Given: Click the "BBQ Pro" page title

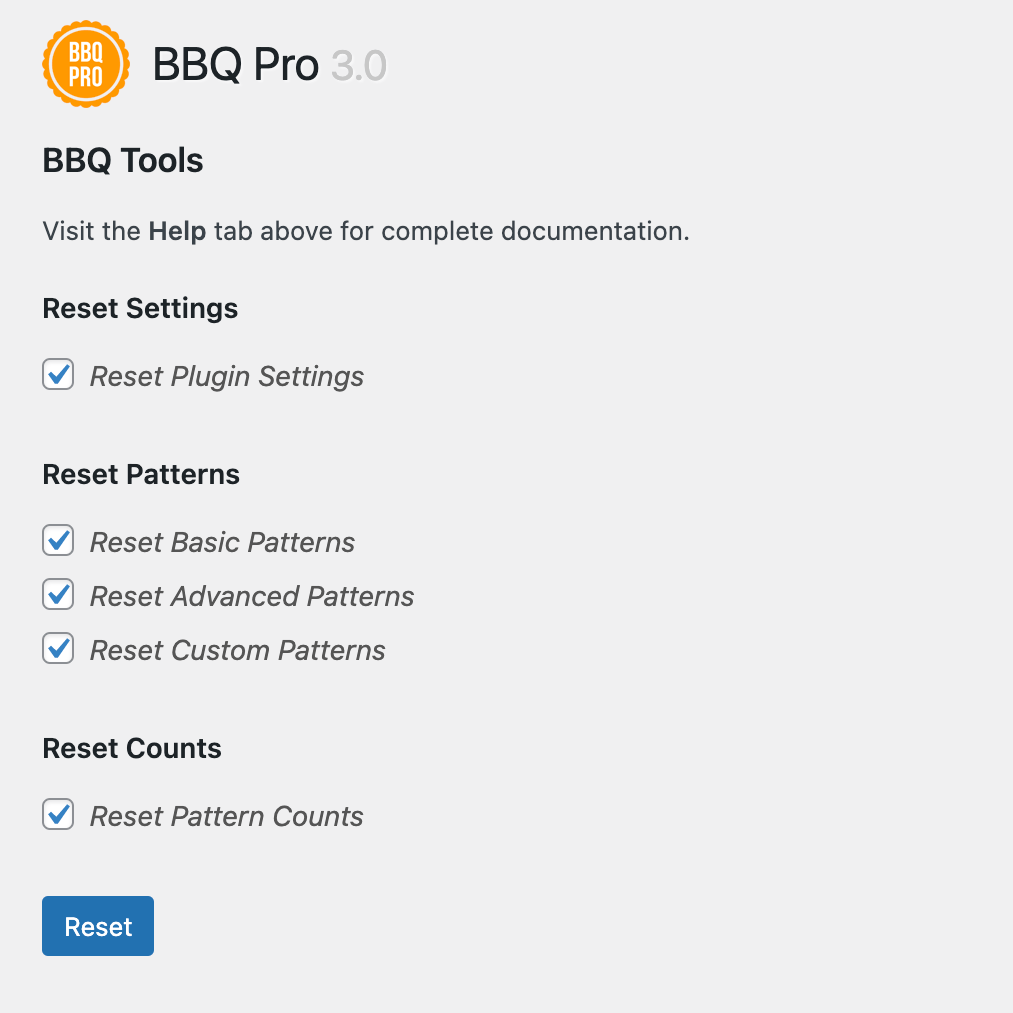Looking at the screenshot, I should point(236,66).
